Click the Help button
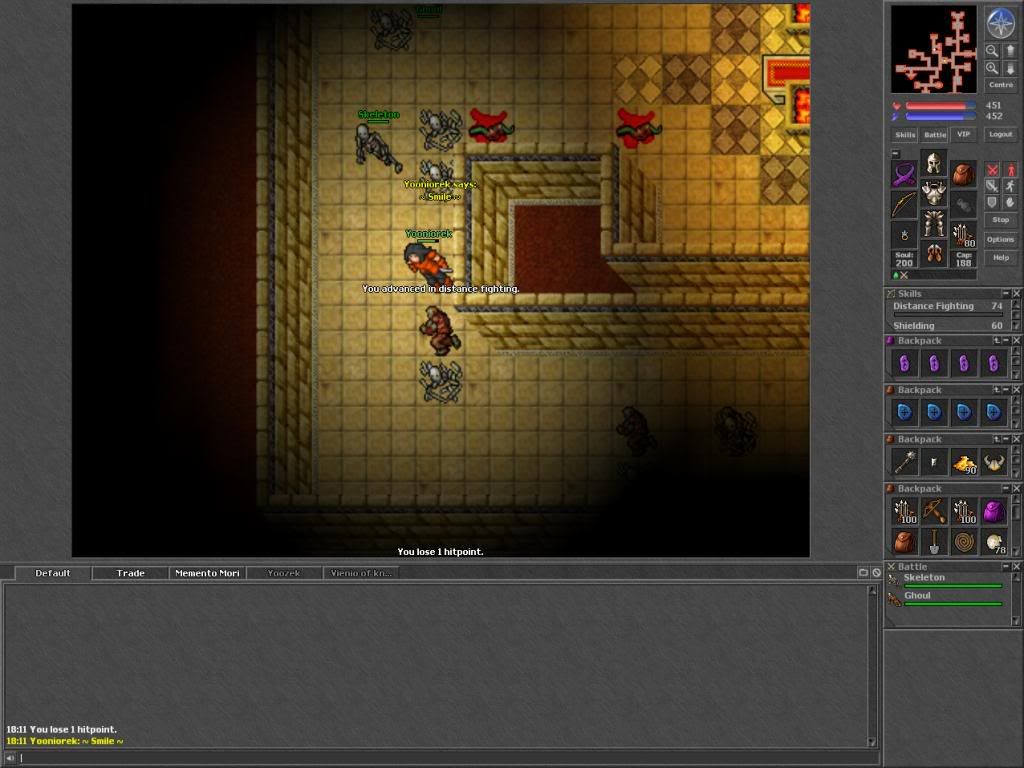The width and height of the screenshot is (1024, 768). click(x=1000, y=257)
